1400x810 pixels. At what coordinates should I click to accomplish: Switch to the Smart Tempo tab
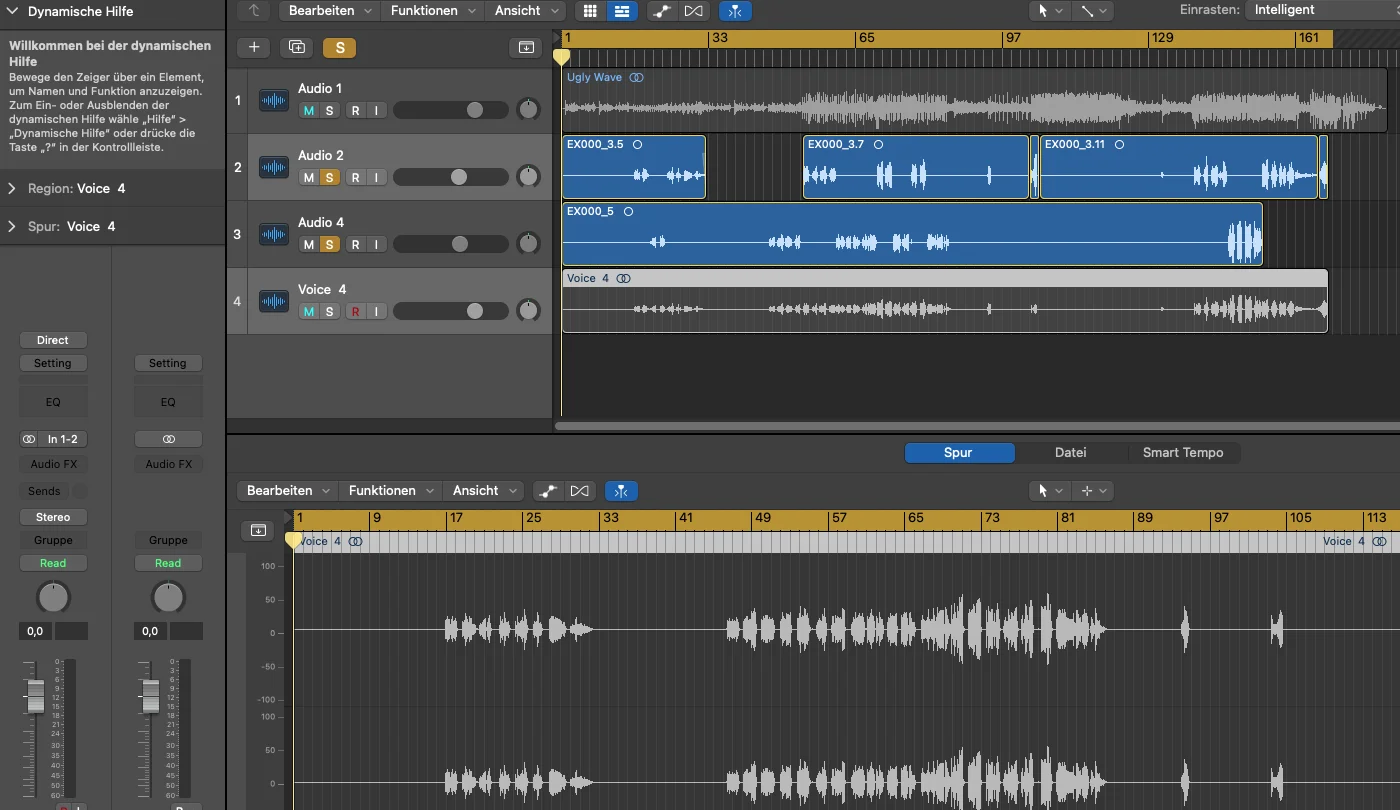point(1183,452)
